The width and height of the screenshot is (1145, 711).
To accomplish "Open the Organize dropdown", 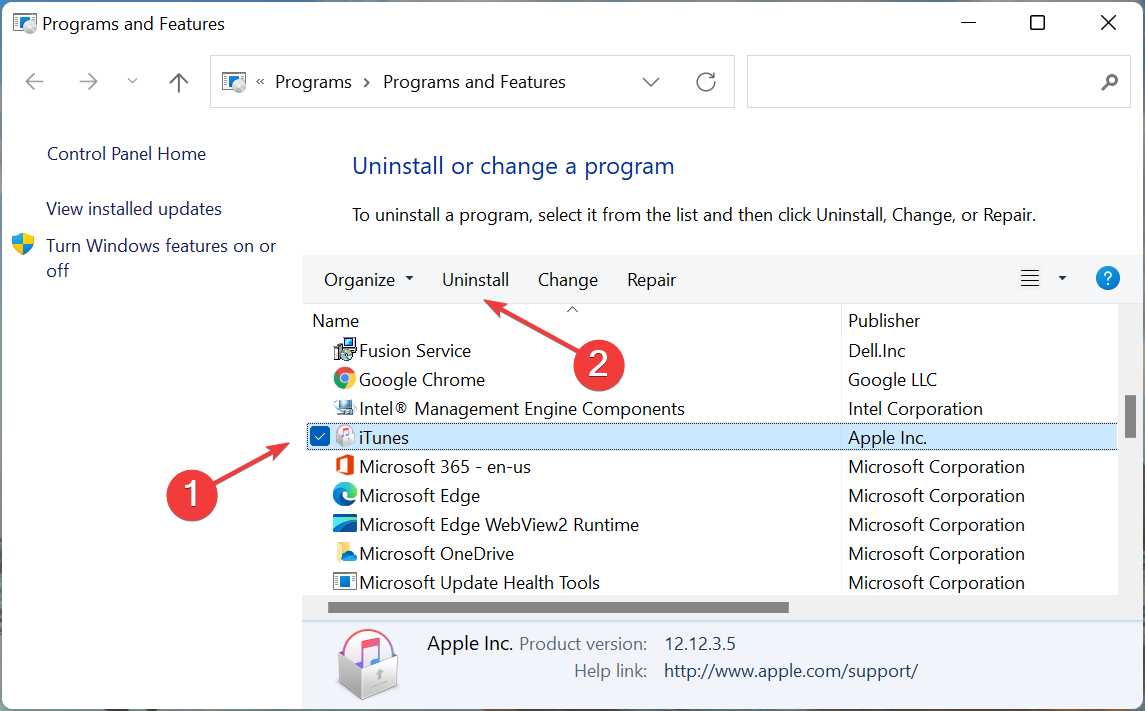I will 368,279.
